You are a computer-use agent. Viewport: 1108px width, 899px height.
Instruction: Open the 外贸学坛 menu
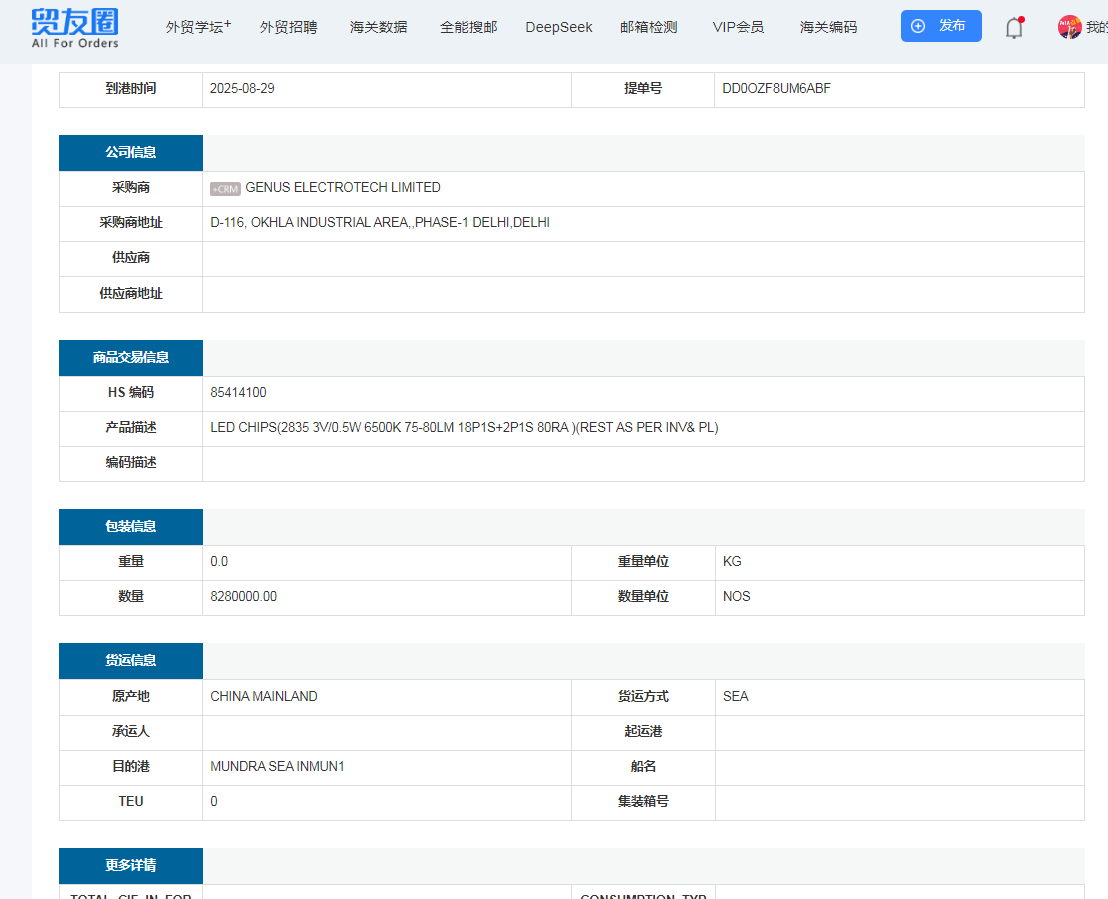pyautogui.click(x=198, y=27)
